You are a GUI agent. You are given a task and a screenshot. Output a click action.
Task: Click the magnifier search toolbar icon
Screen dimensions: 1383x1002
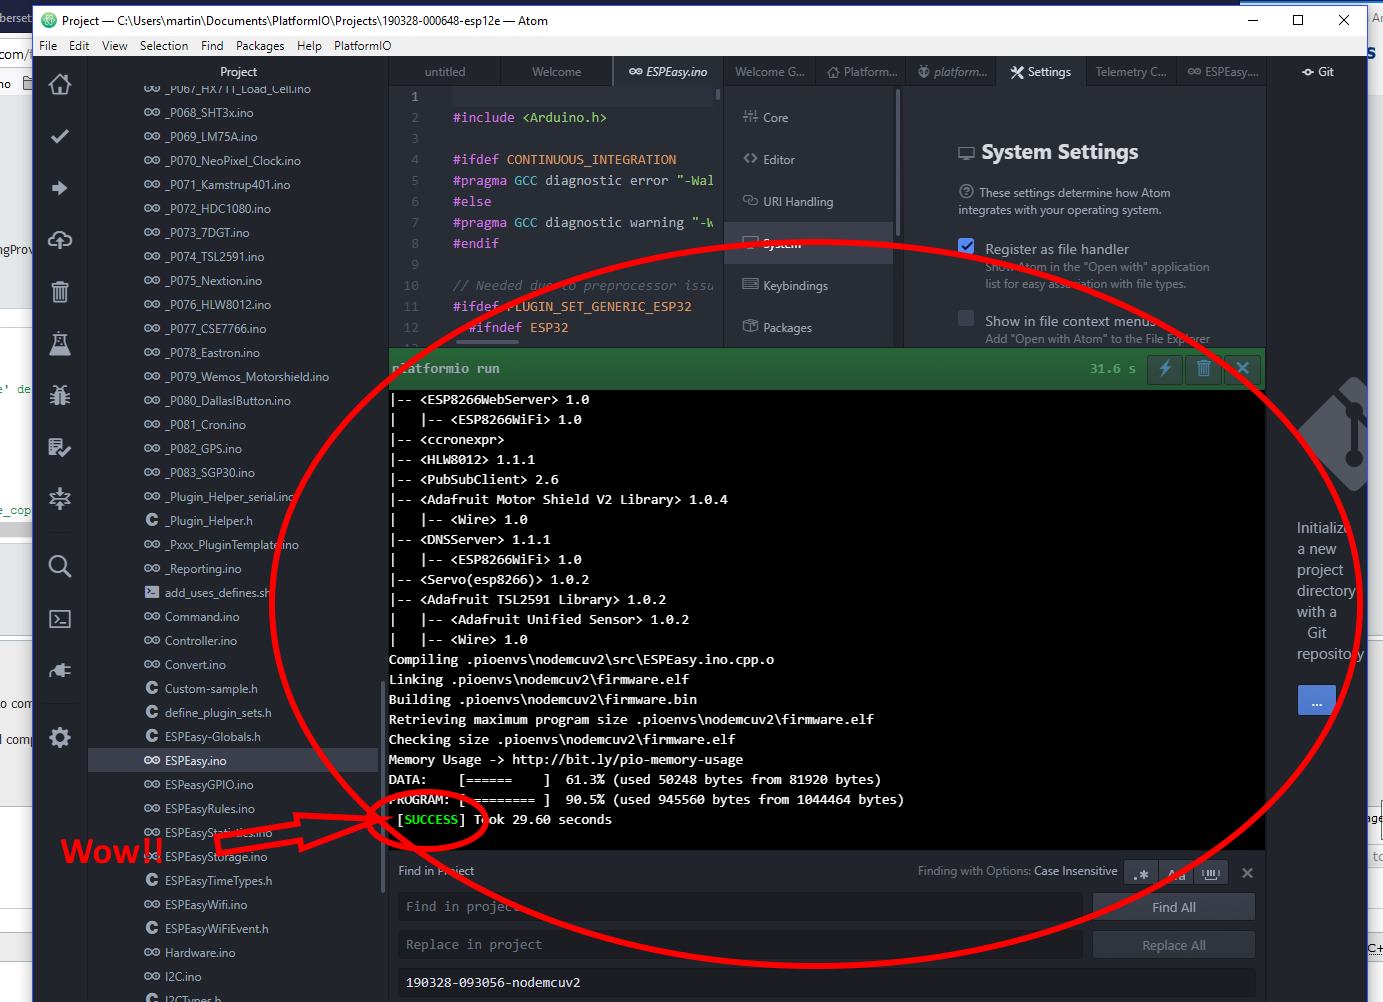click(60, 567)
